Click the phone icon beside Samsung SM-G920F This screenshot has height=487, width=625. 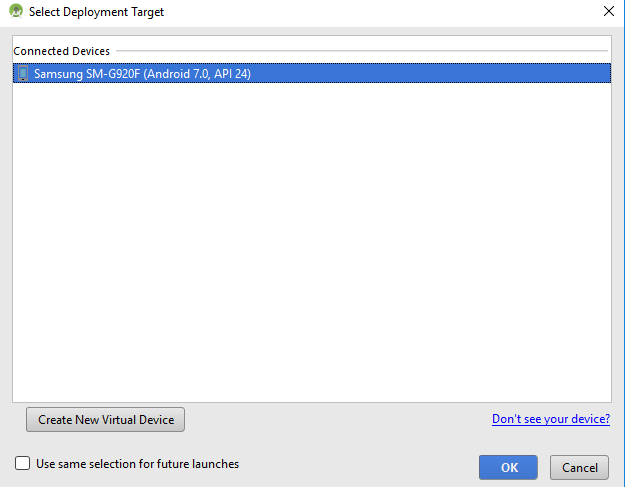[23, 73]
